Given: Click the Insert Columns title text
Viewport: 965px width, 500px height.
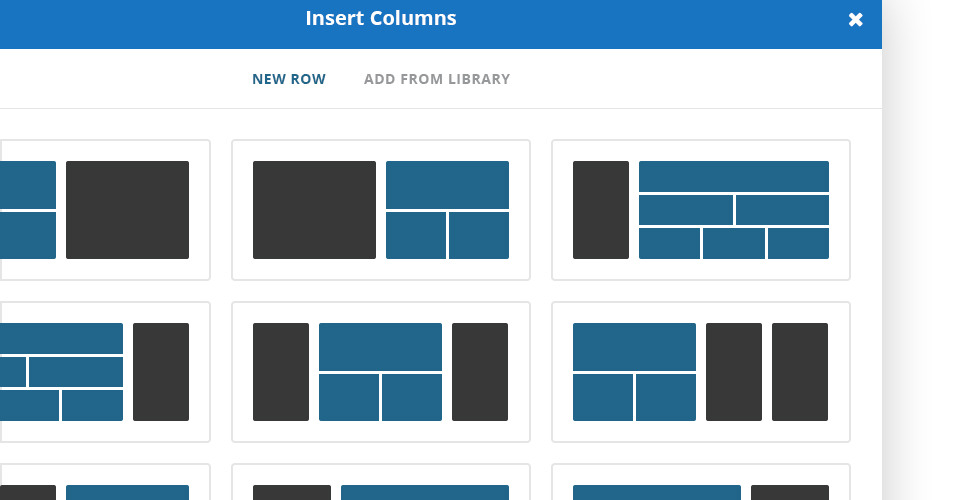Looking at the screenshot, I should click(381, 18).
